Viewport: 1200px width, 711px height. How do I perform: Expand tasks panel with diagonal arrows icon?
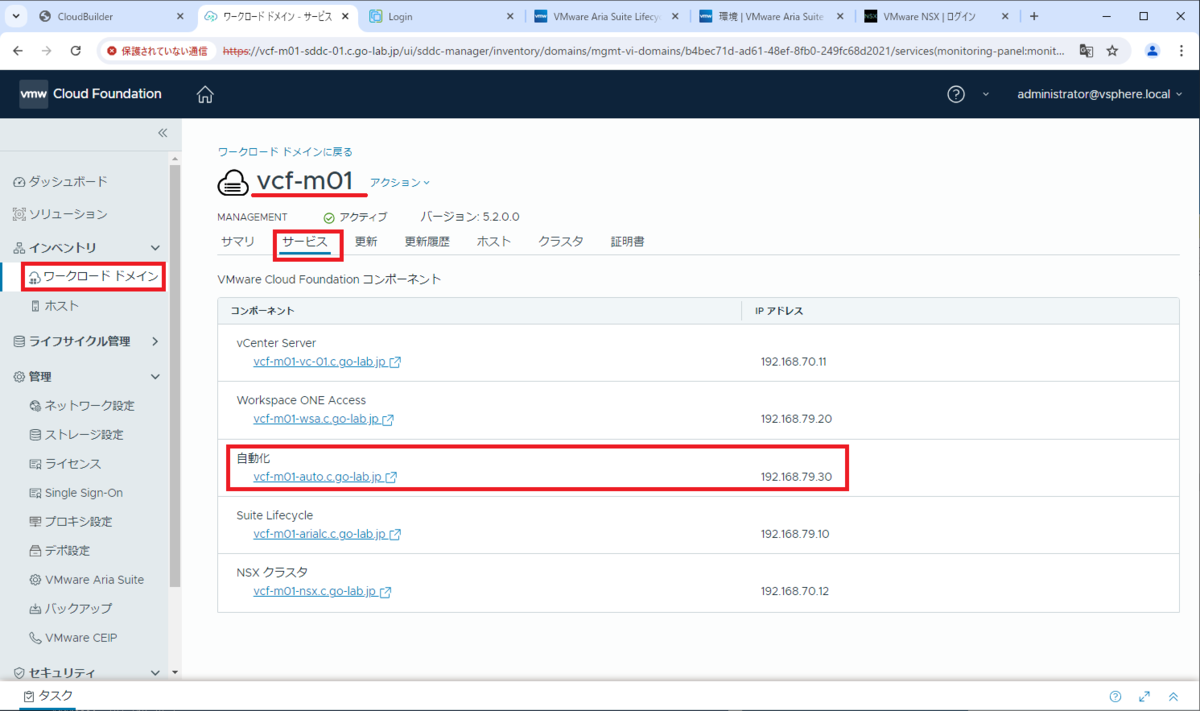pyautogui.click(x=1145, y=697)
